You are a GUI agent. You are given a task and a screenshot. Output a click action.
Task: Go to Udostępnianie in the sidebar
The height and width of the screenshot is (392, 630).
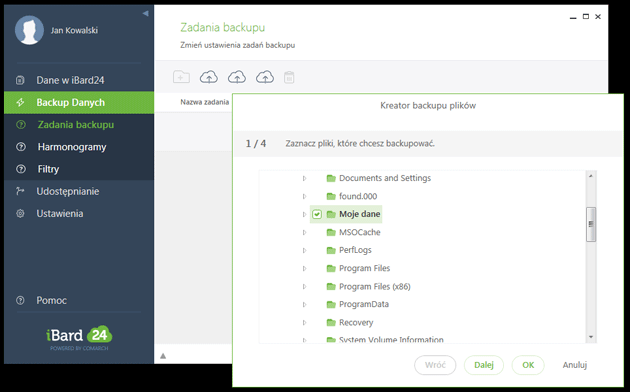pyautogui.click(x=79, y=191)
